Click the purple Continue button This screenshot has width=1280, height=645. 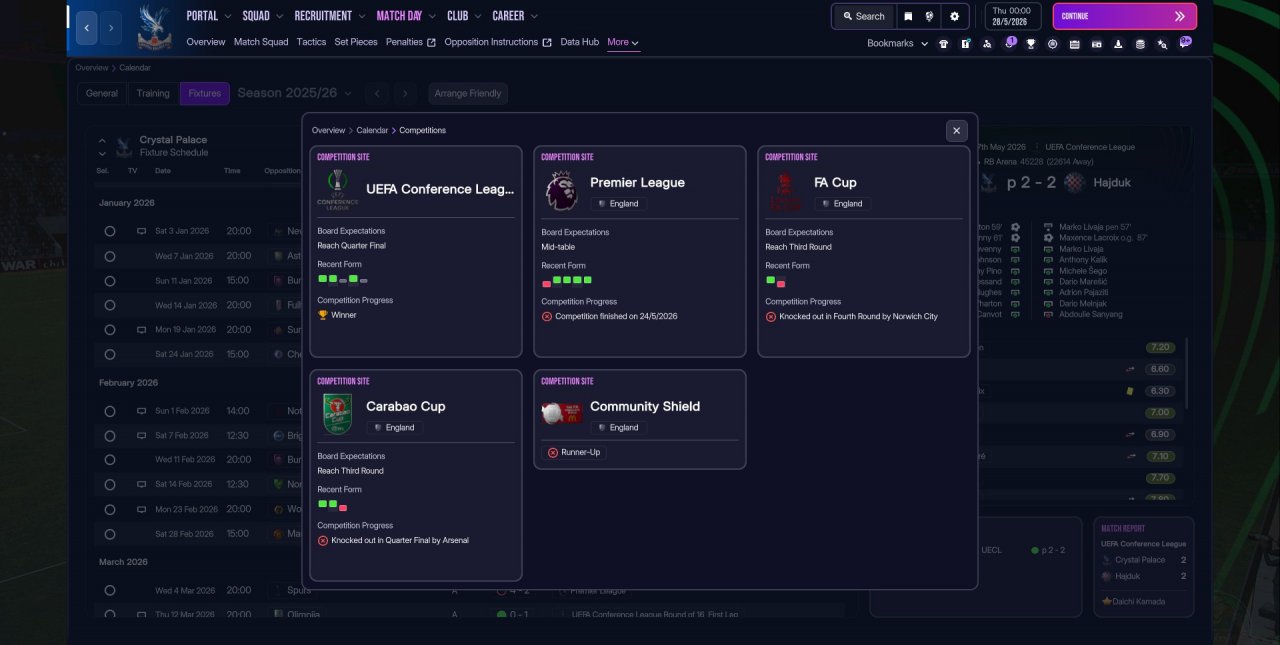point(1124,16)
